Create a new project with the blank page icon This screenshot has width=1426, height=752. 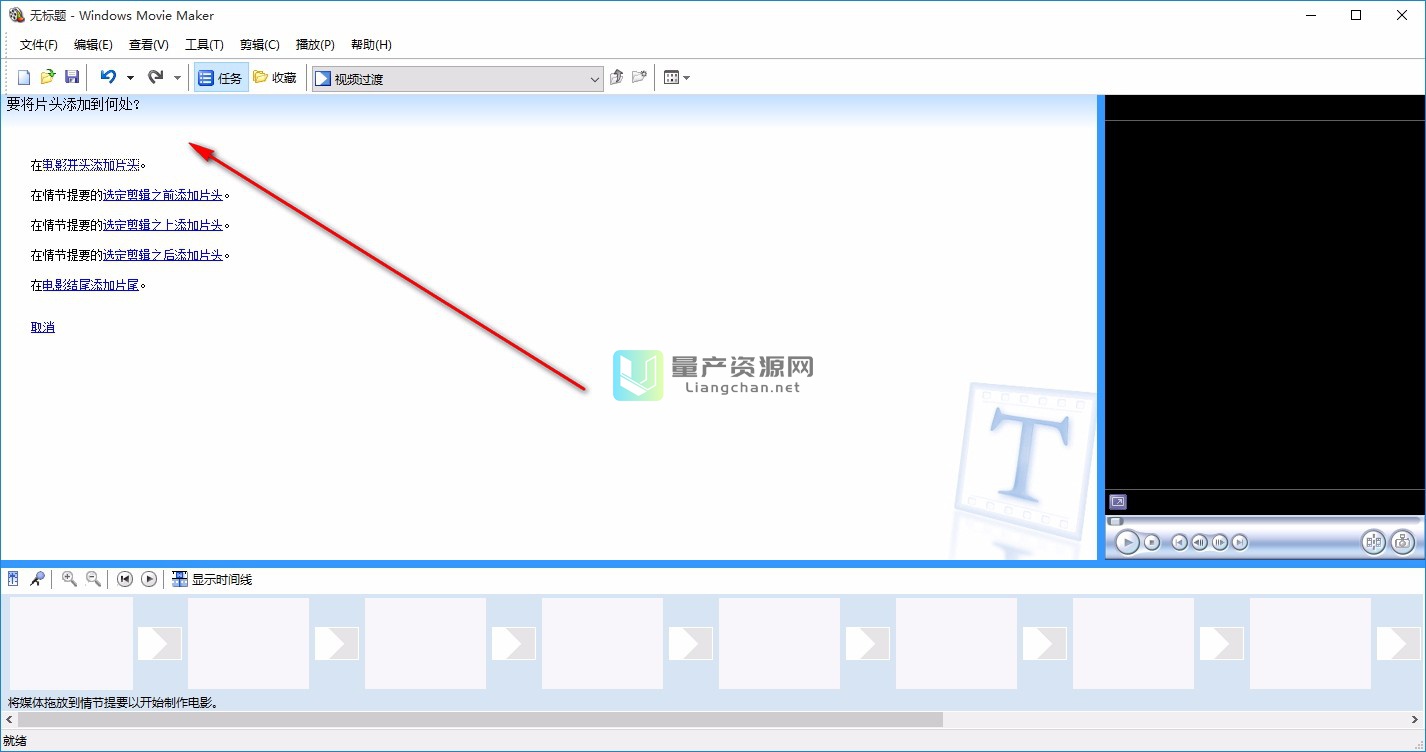[24, 77]
